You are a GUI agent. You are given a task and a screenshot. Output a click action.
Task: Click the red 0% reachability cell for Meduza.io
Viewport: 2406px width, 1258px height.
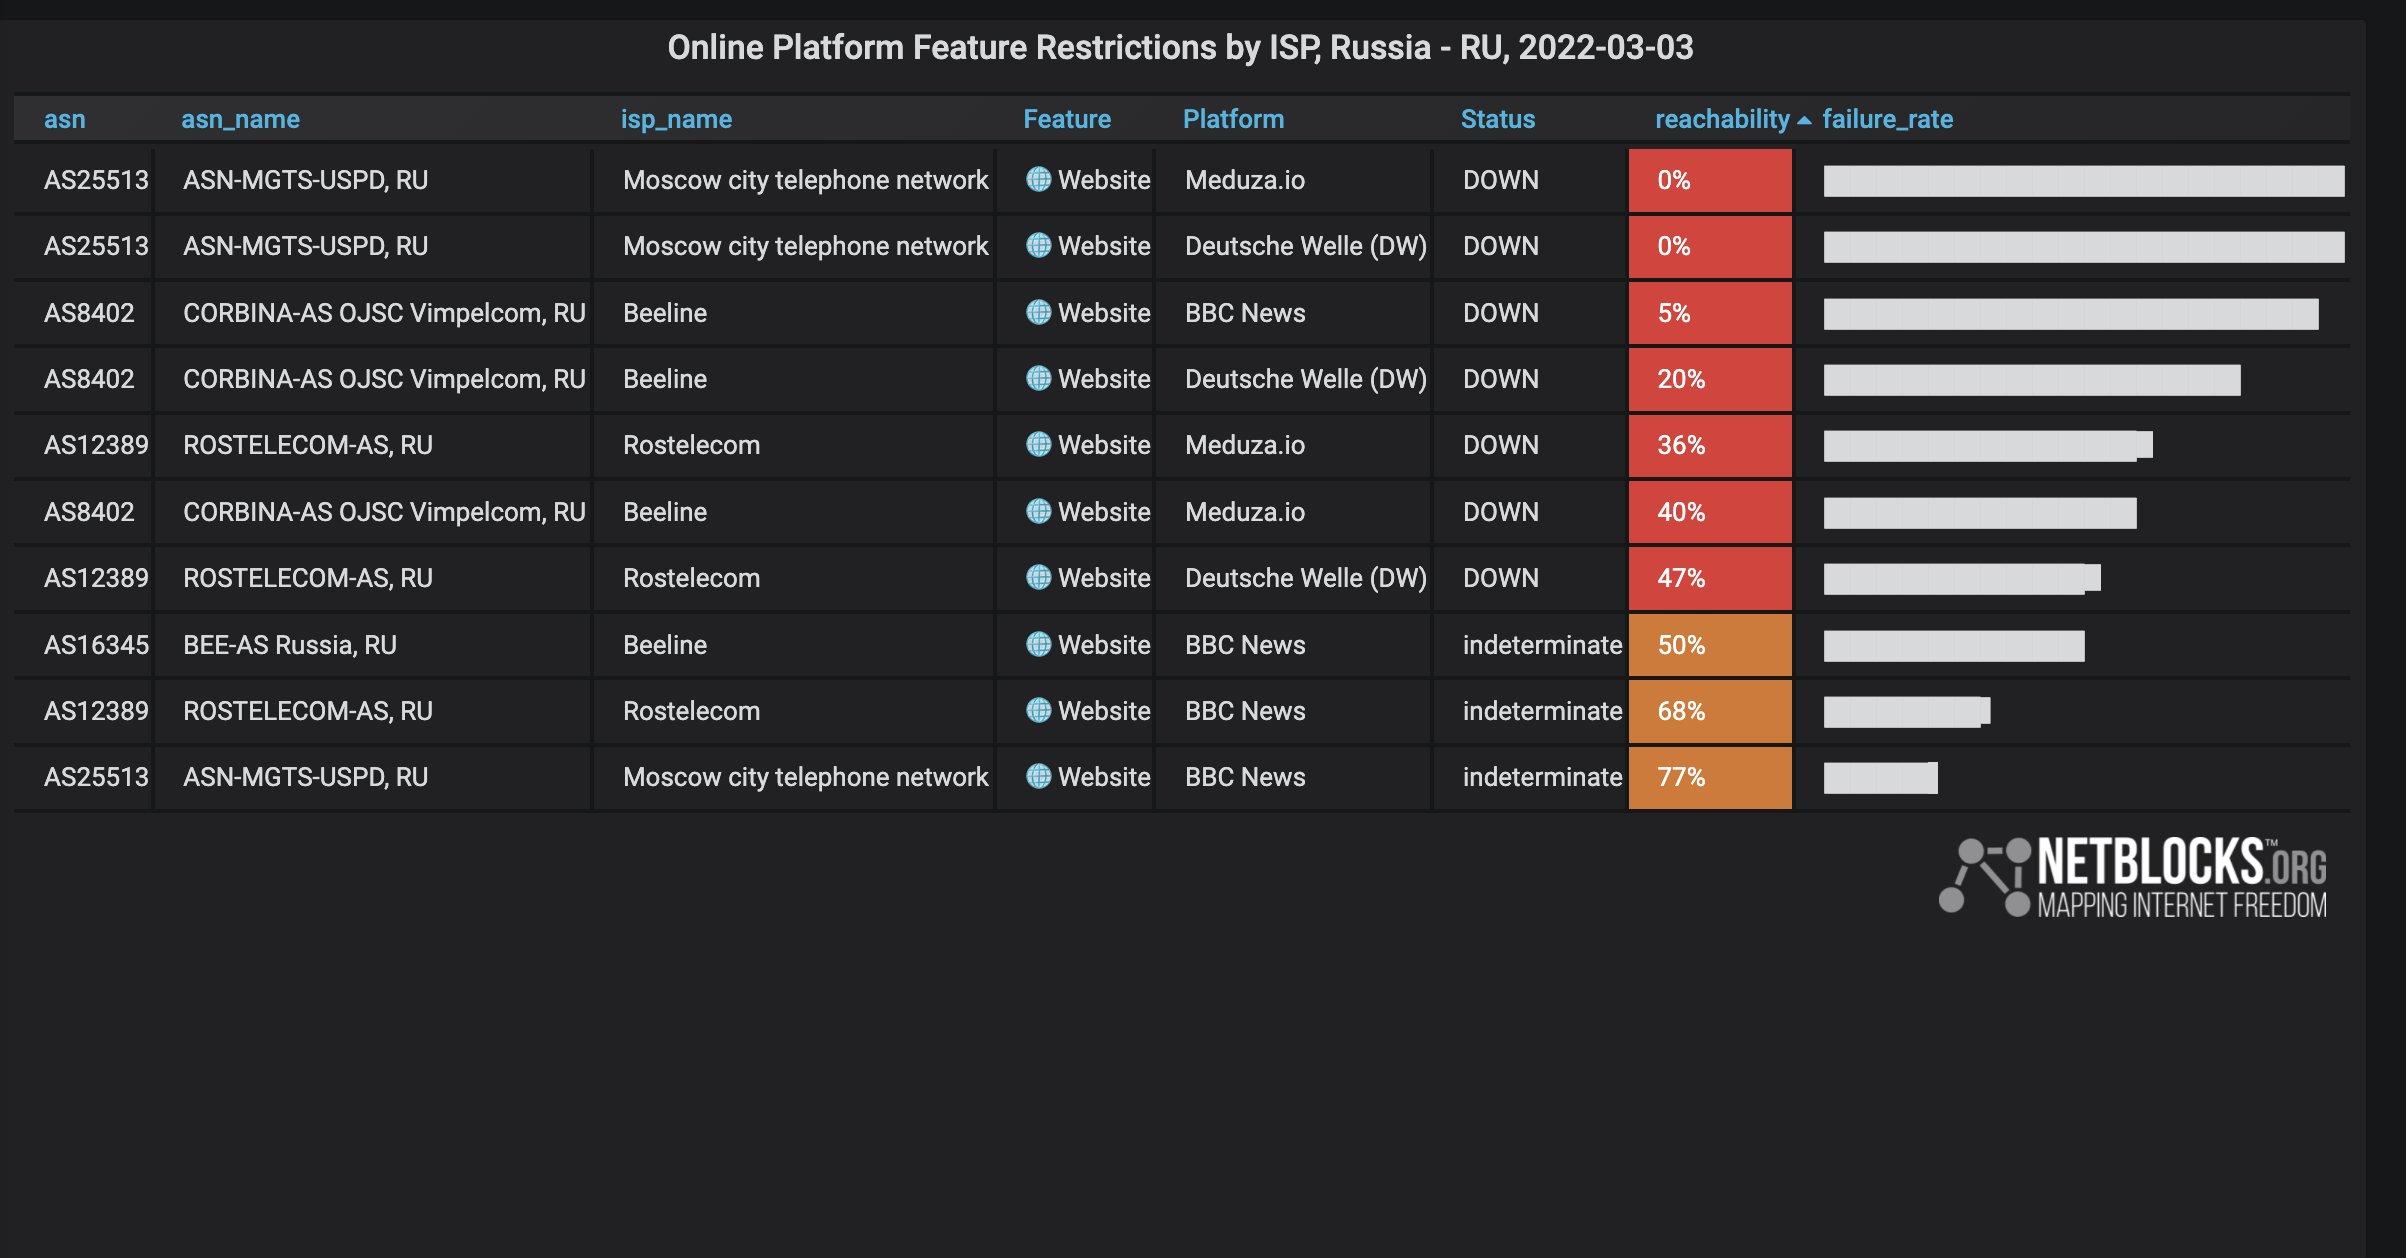point(1709,180)
